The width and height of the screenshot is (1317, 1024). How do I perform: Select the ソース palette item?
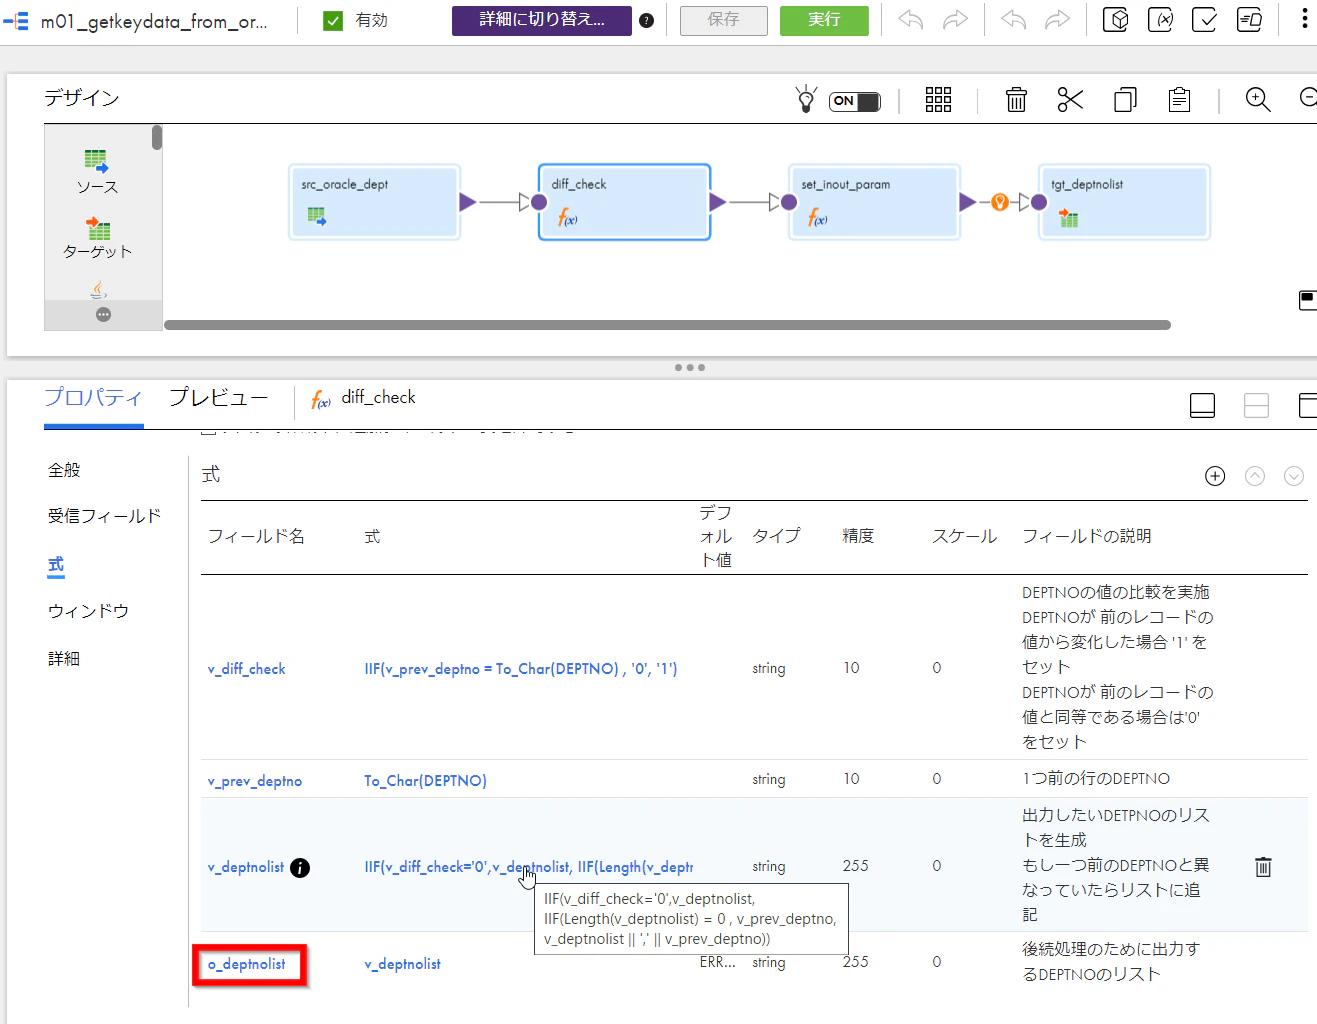click(x=97, y=172)
